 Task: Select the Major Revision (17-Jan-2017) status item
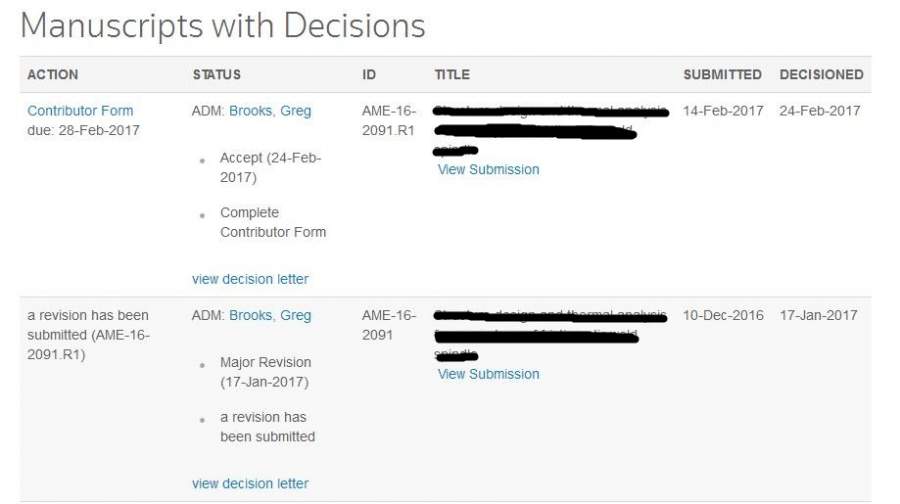pos(265,372)
